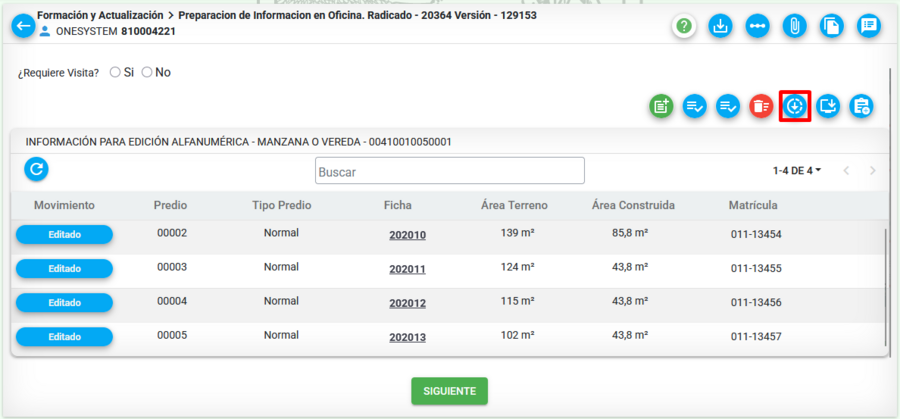The height and width of the screenshot is (419, 900).
Task: Click the clipboard with plus icon
Action: pyautogui.click(x=862, y=106)
